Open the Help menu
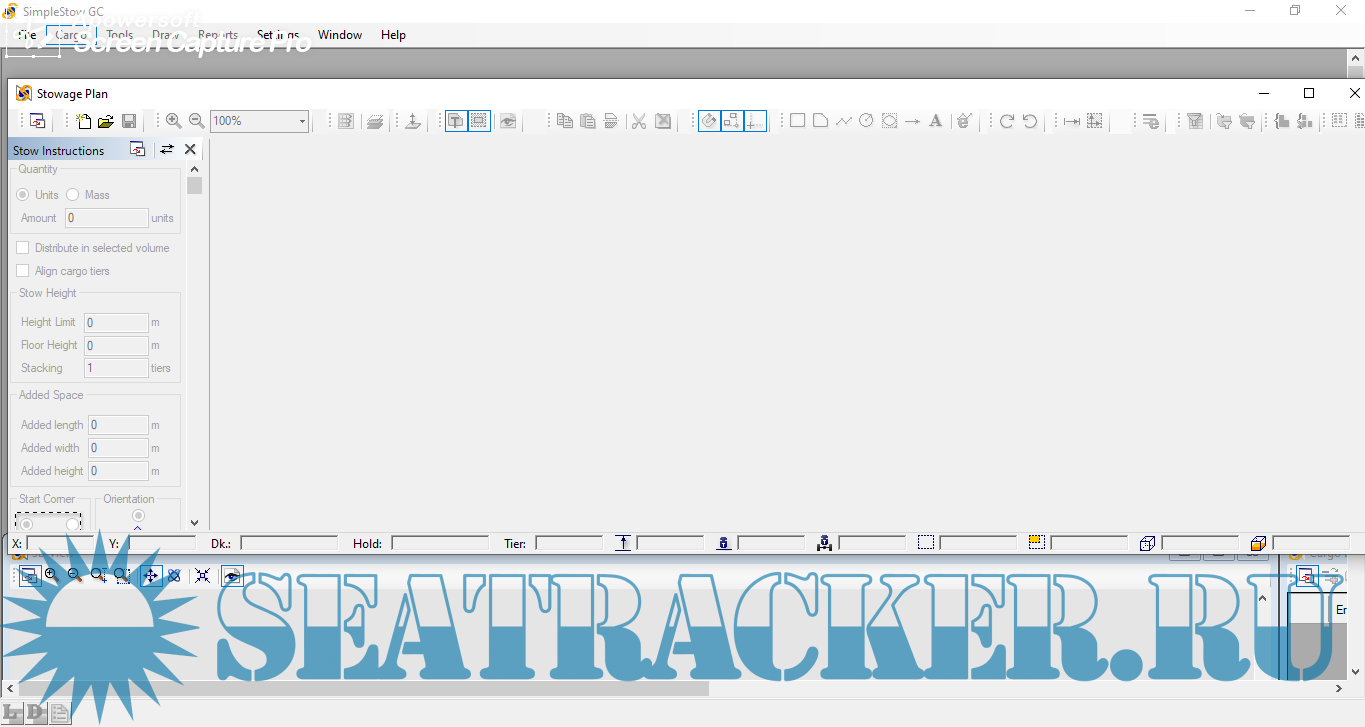 tap(393, 35)
